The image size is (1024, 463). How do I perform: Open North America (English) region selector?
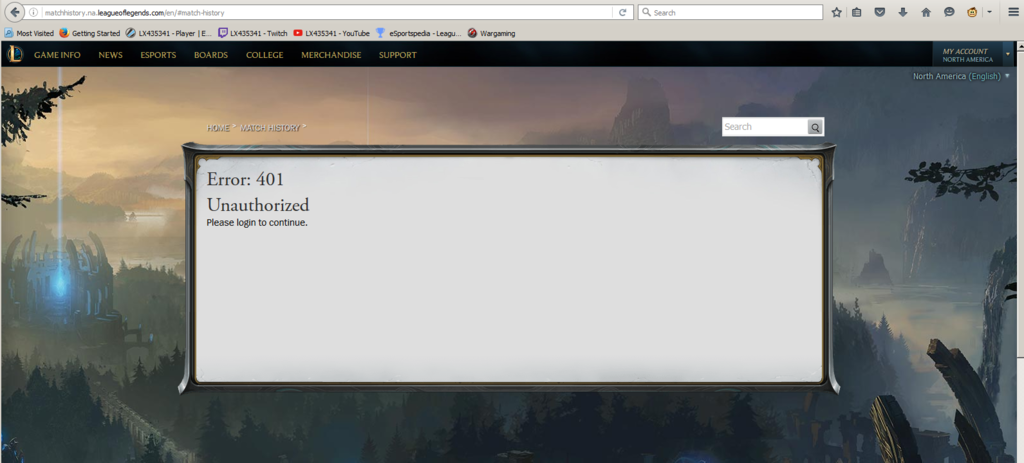(961, 76)
